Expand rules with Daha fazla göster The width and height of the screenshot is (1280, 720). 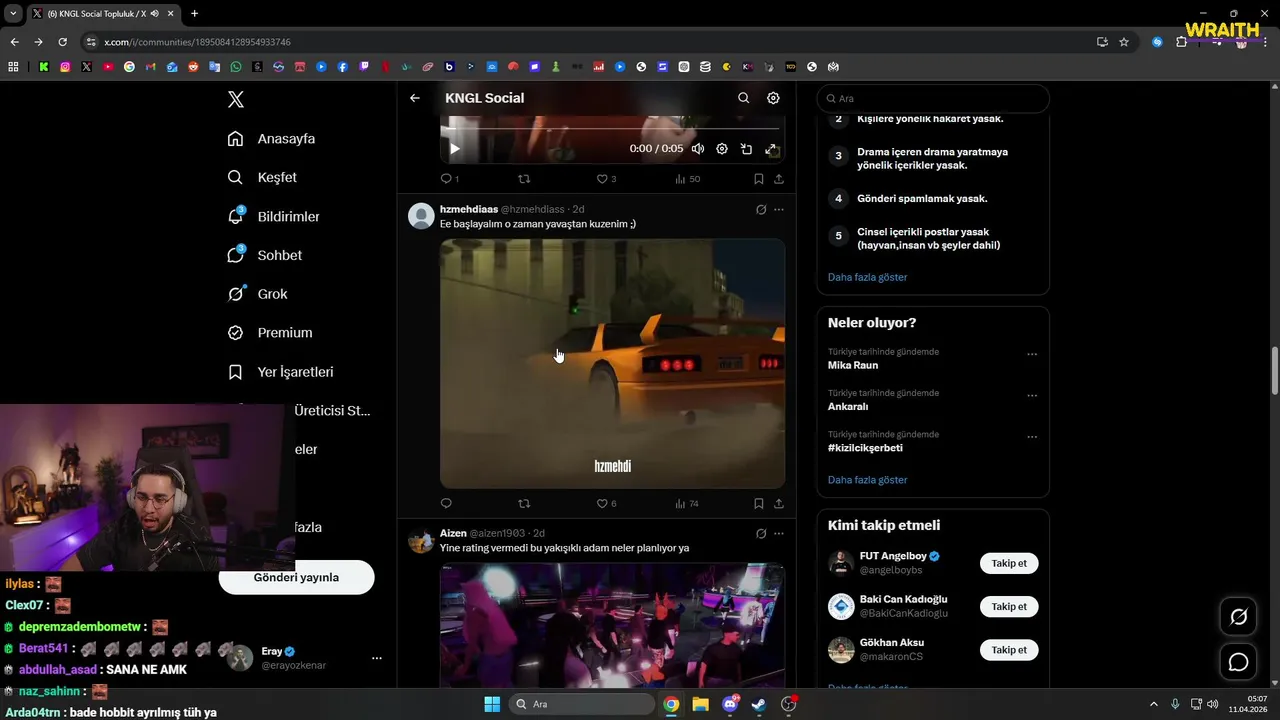[x=867, y=277]
